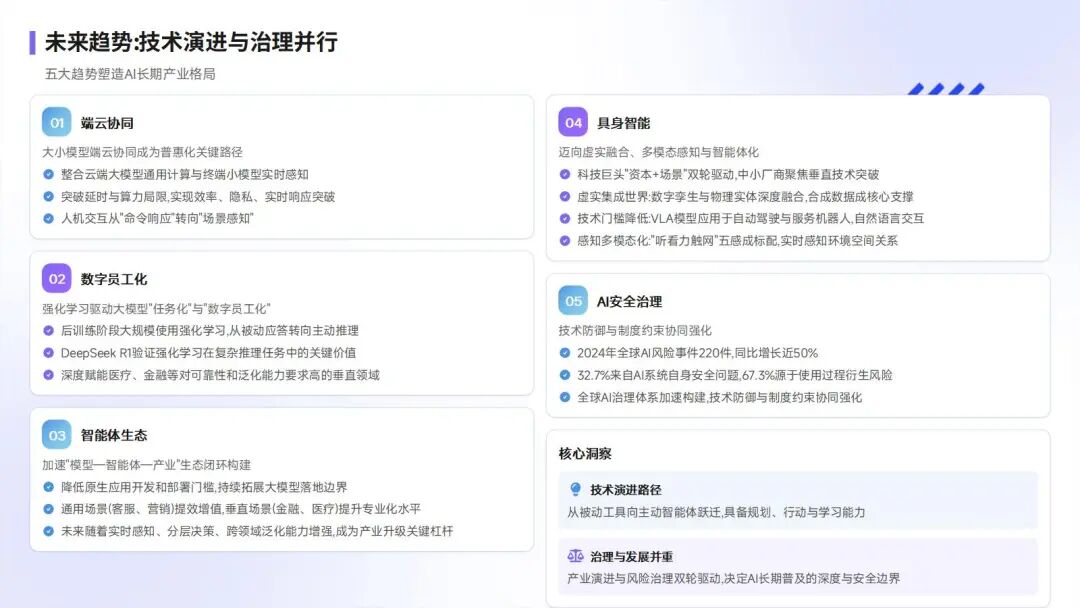Select the 端云协同 card heading

pyautogui.click(x=107, y=123)
